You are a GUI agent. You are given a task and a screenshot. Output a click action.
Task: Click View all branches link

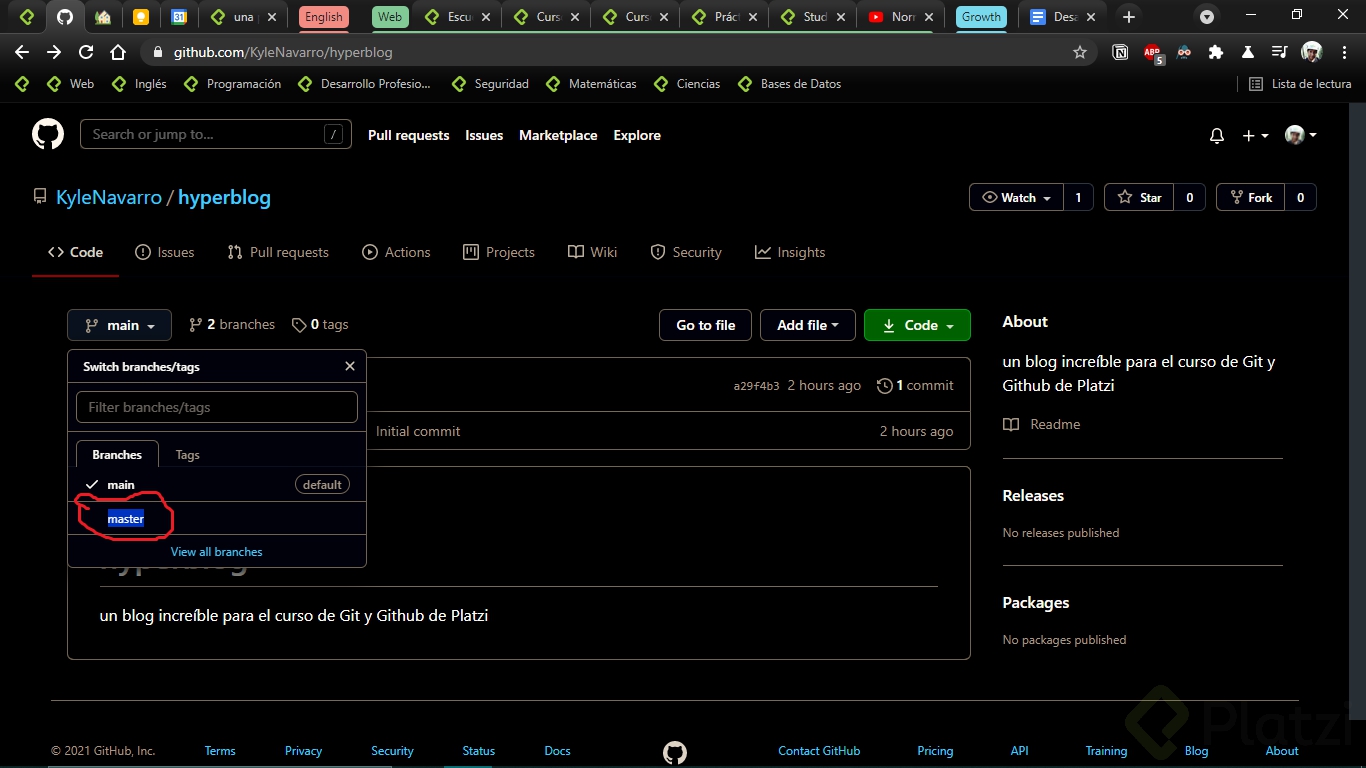click(217, 551)
